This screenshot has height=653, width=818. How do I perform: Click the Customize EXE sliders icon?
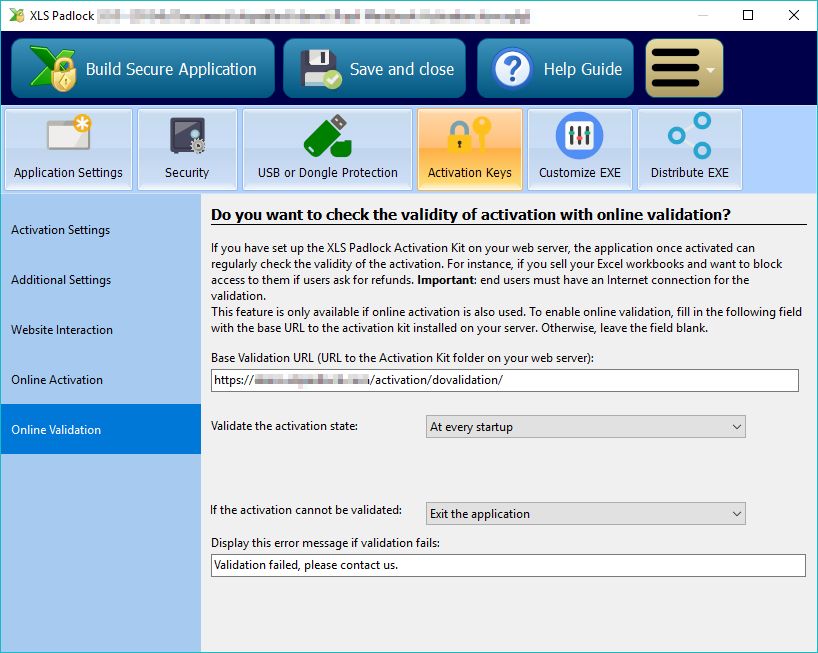(580, 136)
